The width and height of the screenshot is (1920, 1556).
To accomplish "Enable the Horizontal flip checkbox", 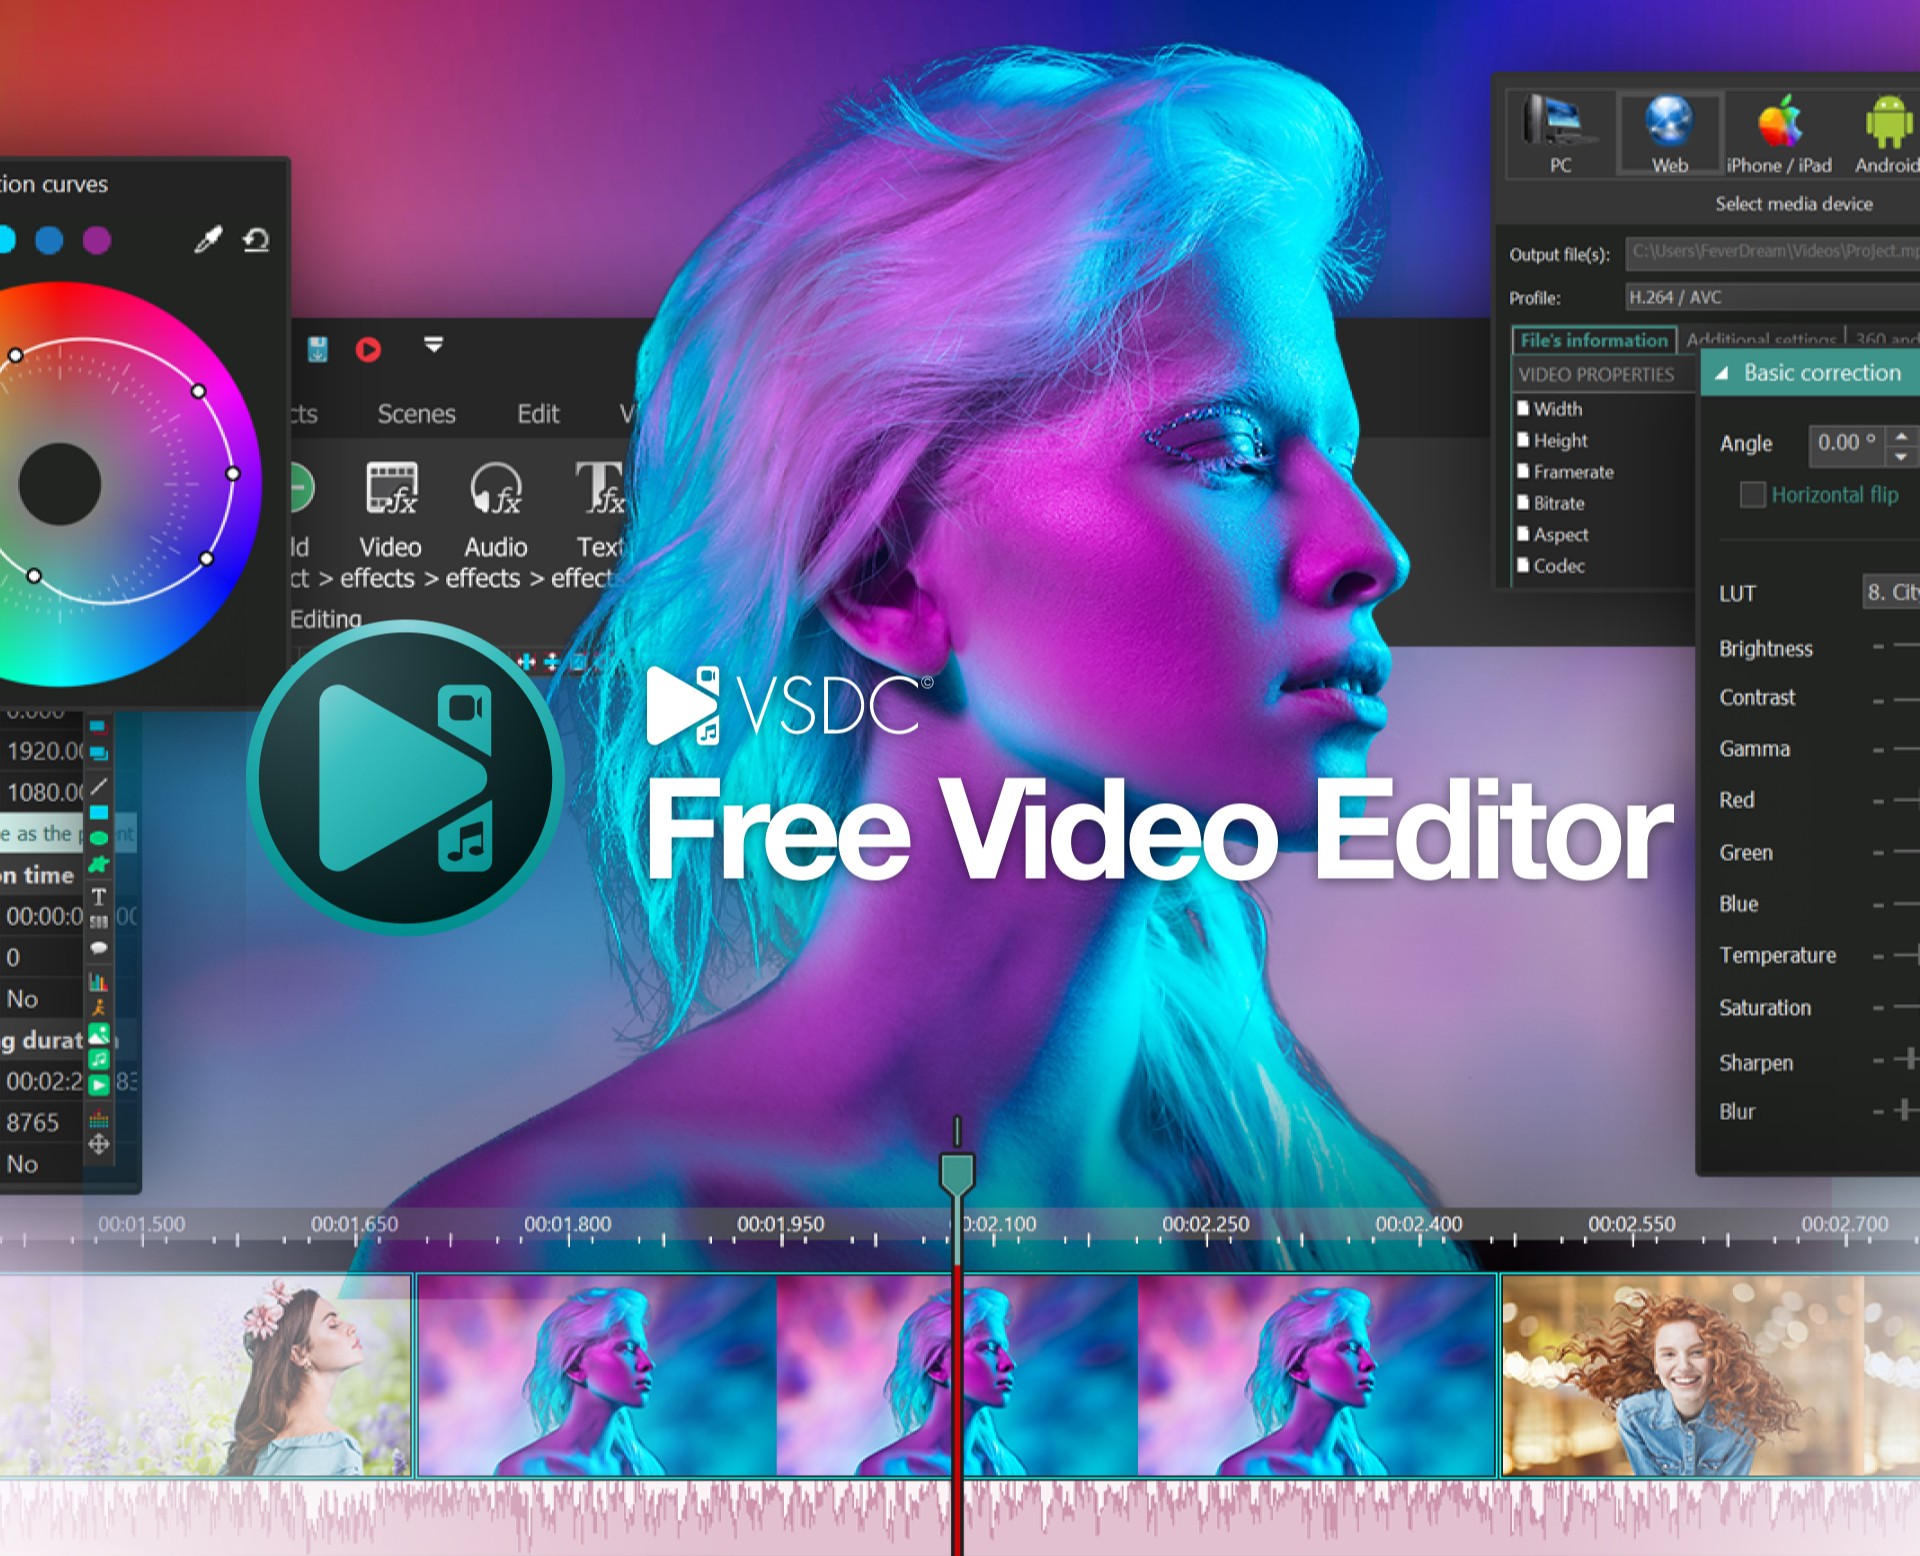I will (1752, 495).
